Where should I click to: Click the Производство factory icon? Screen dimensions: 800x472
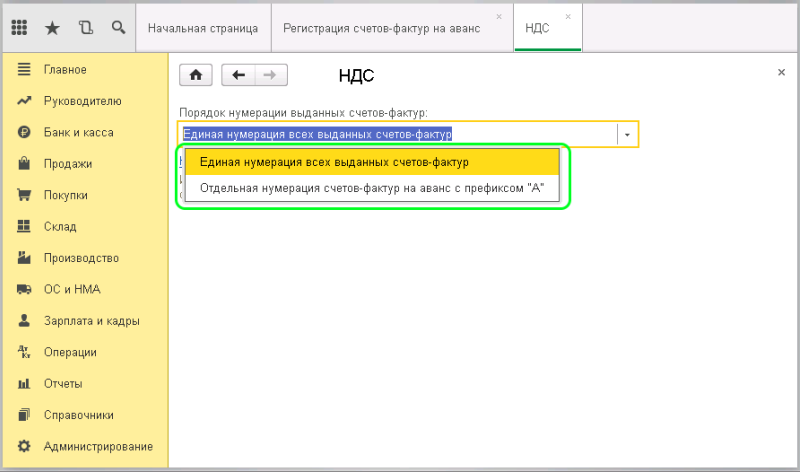[x=24, y=258]
